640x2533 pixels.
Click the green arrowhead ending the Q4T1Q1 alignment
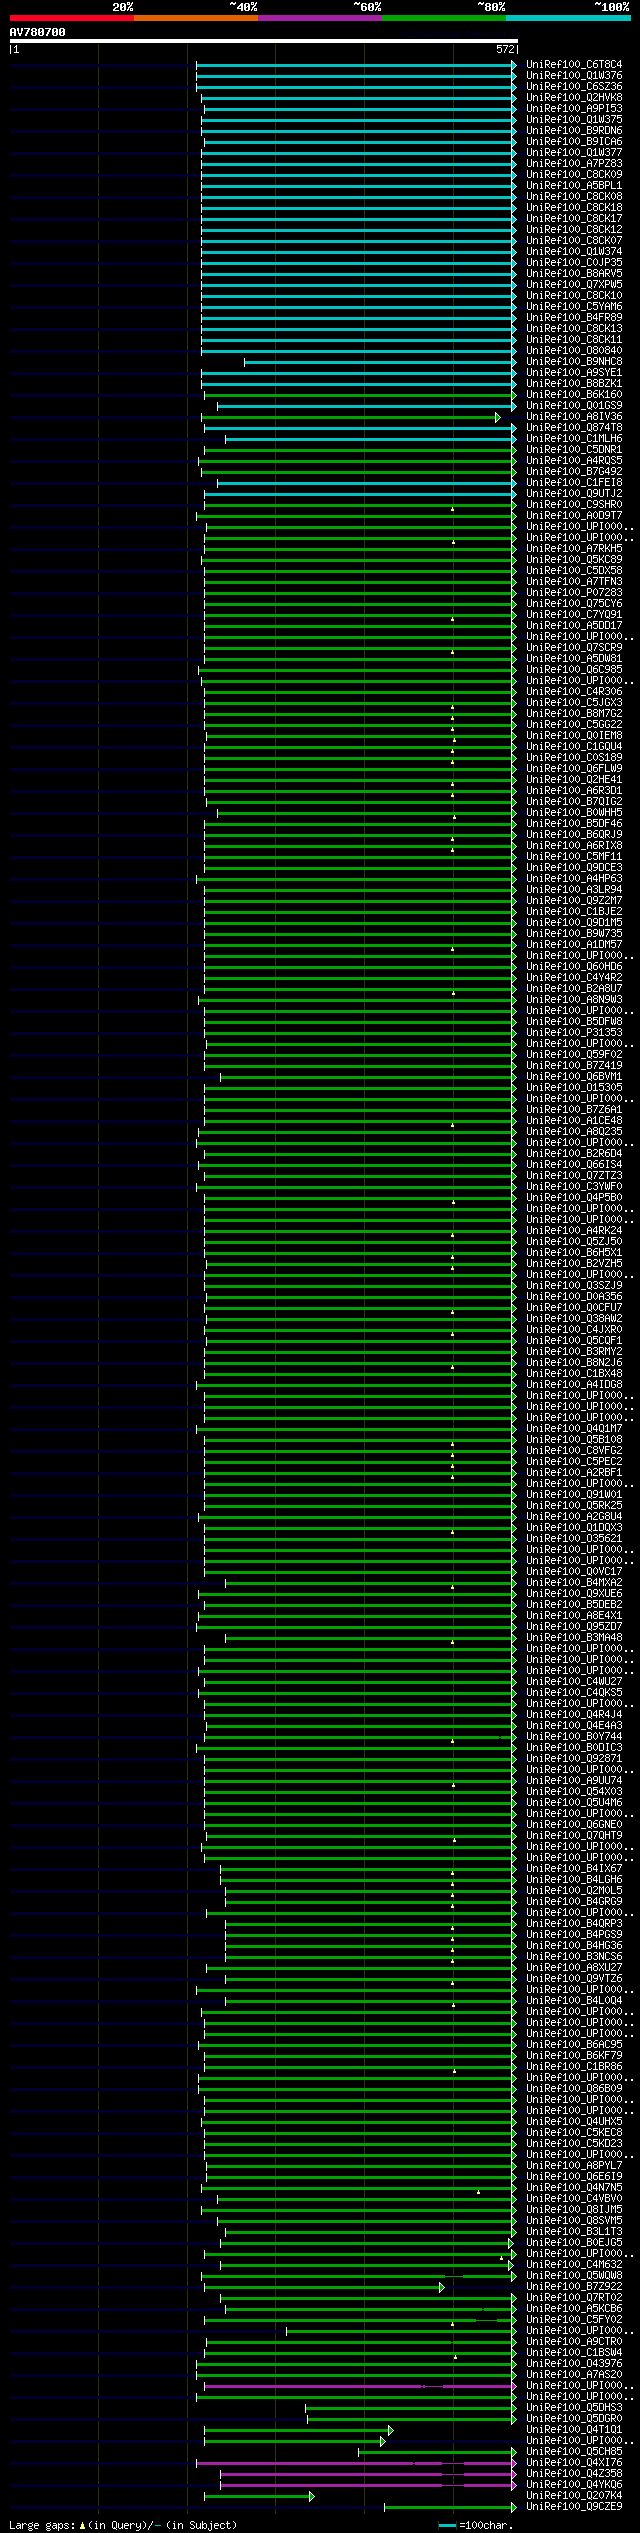[391, 2430]
